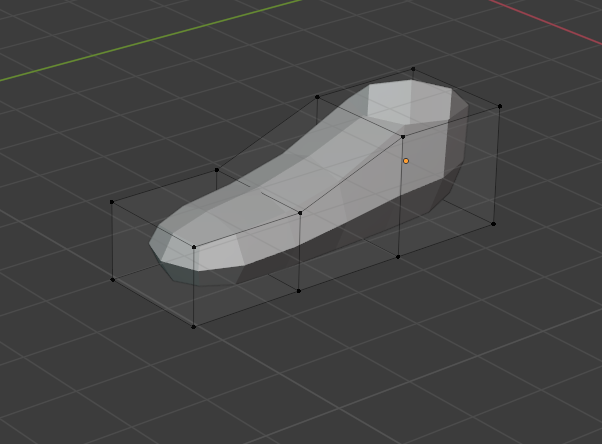Click the orange object origin dot
Image resolution: width=602 pixels, height=444 pixels.
click(406, 161)
